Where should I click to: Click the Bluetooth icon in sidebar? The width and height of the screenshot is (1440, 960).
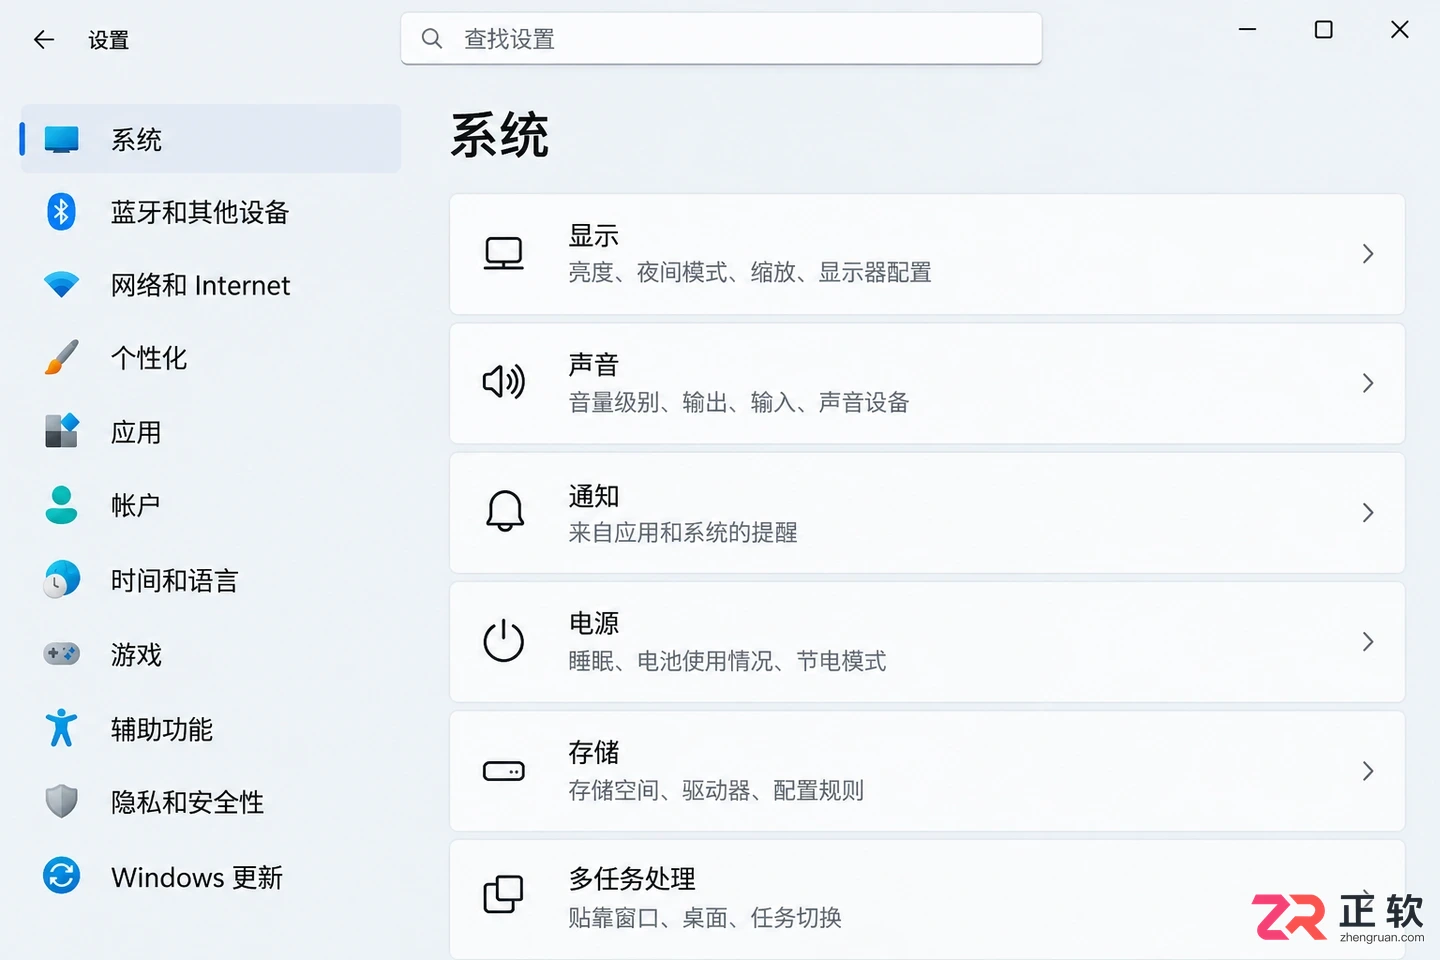click(x=62, y=212)
